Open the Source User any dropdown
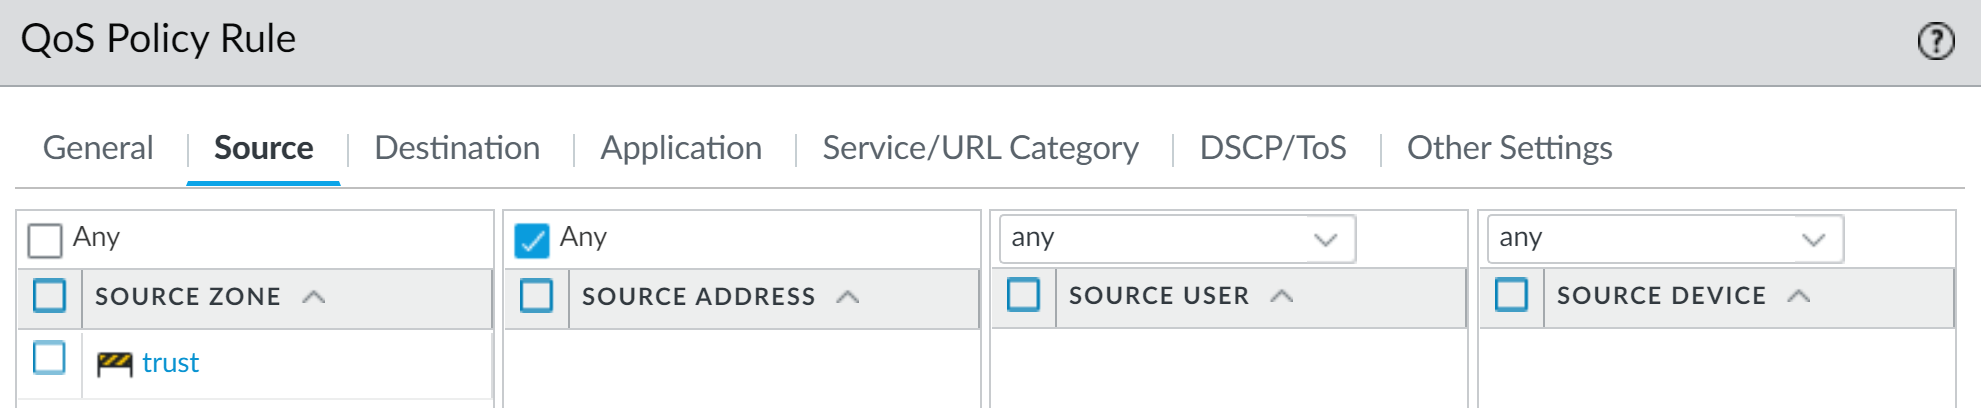 [x=1325, y=240]
